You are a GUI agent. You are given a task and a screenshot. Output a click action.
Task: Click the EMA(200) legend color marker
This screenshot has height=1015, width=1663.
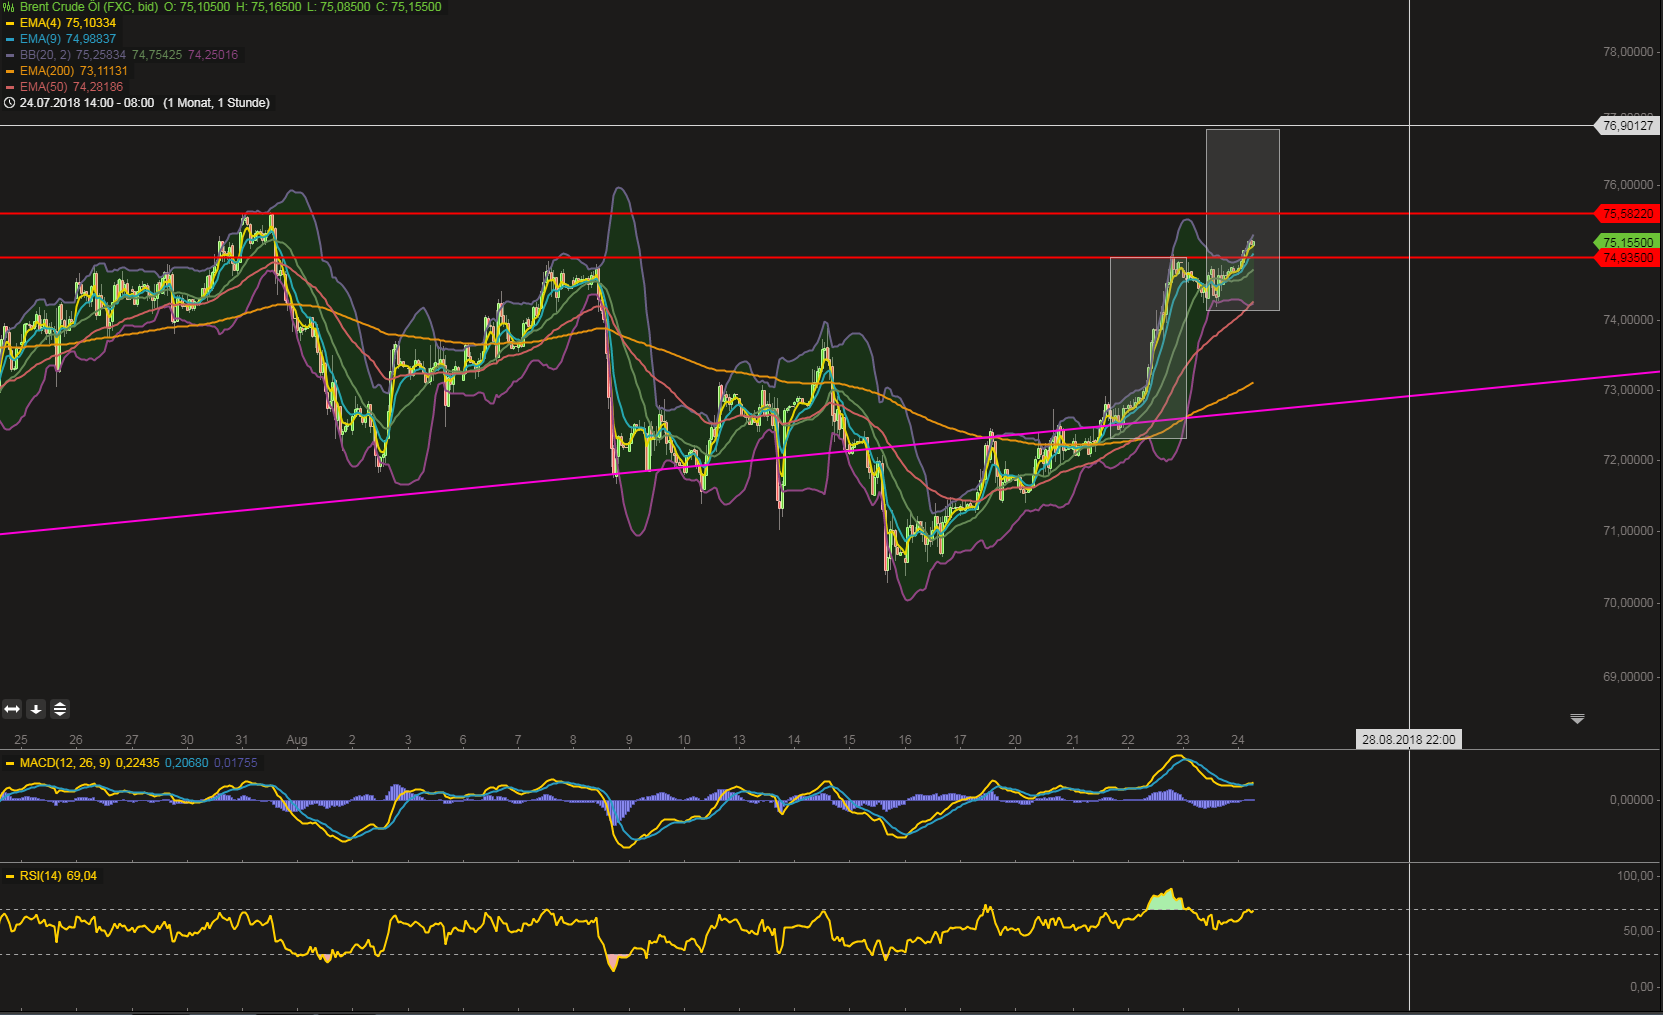[x=9, y=70]
